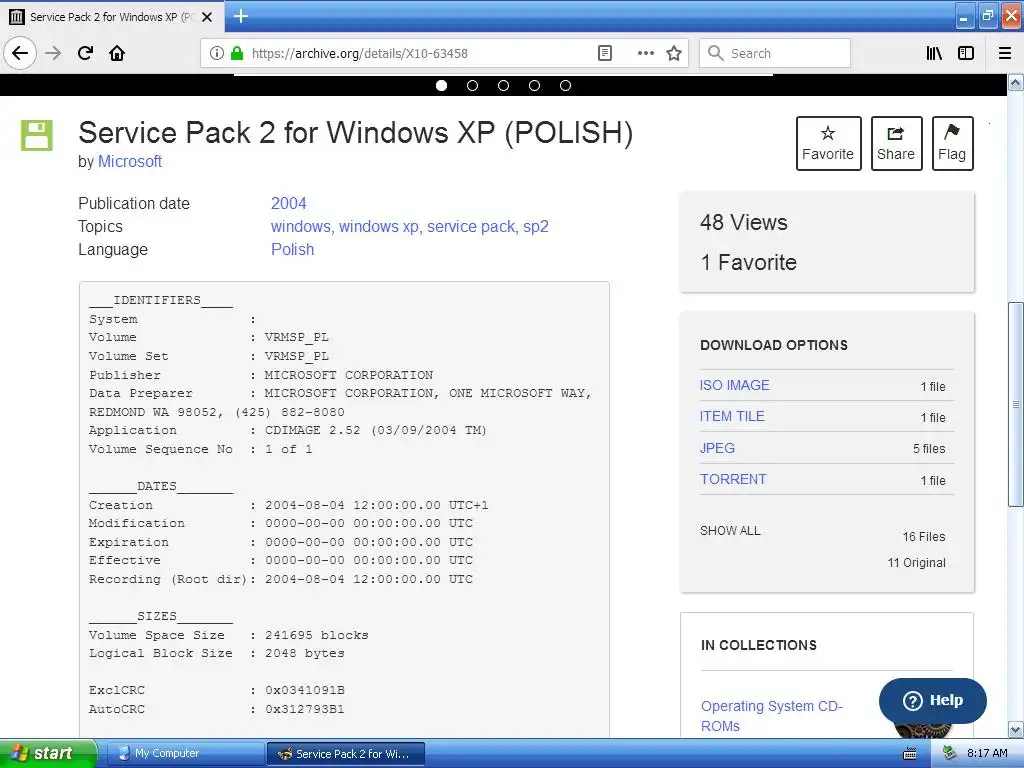This screenshot has height=768, width=1024.
Task: Download the ISO IMAGE file
Action: [735, 385]
